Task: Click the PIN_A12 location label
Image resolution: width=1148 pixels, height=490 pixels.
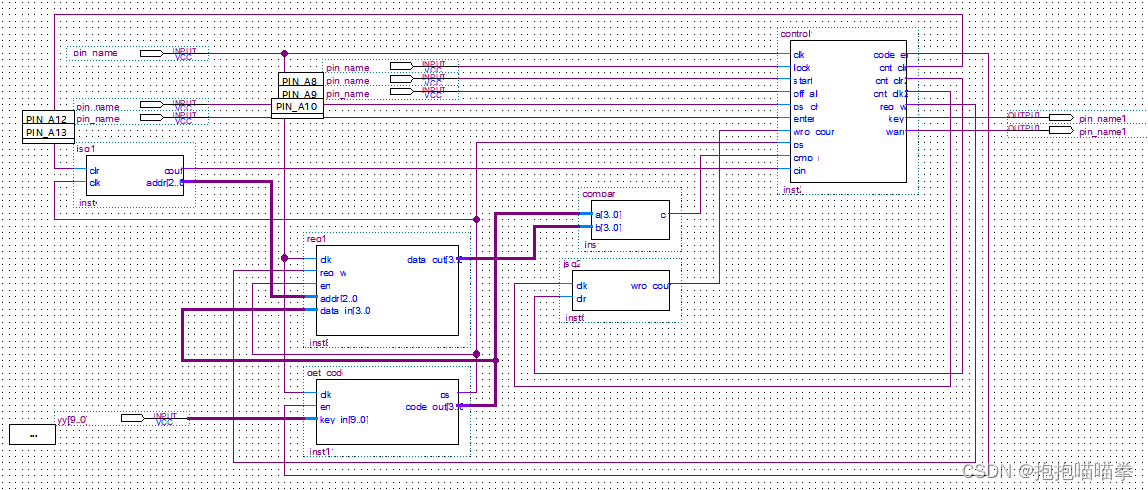Action: (48, 119)
